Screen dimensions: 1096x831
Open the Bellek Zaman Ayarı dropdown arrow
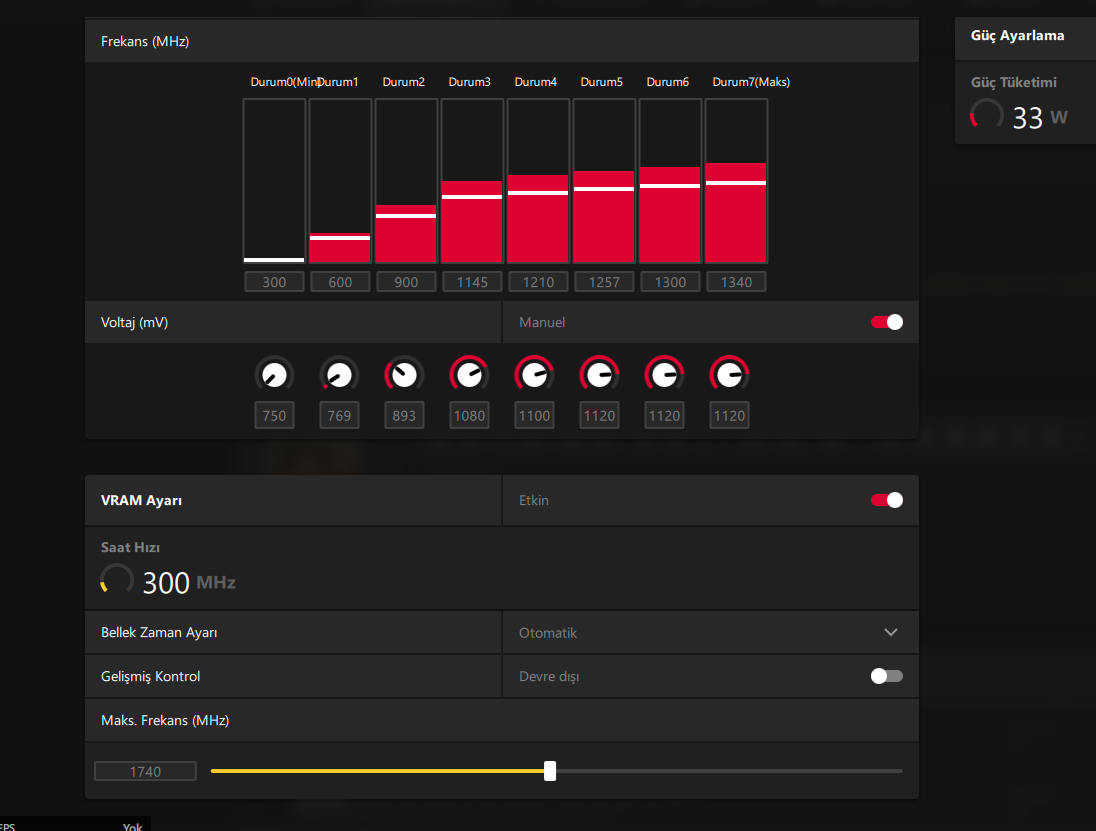click(891, 633)
